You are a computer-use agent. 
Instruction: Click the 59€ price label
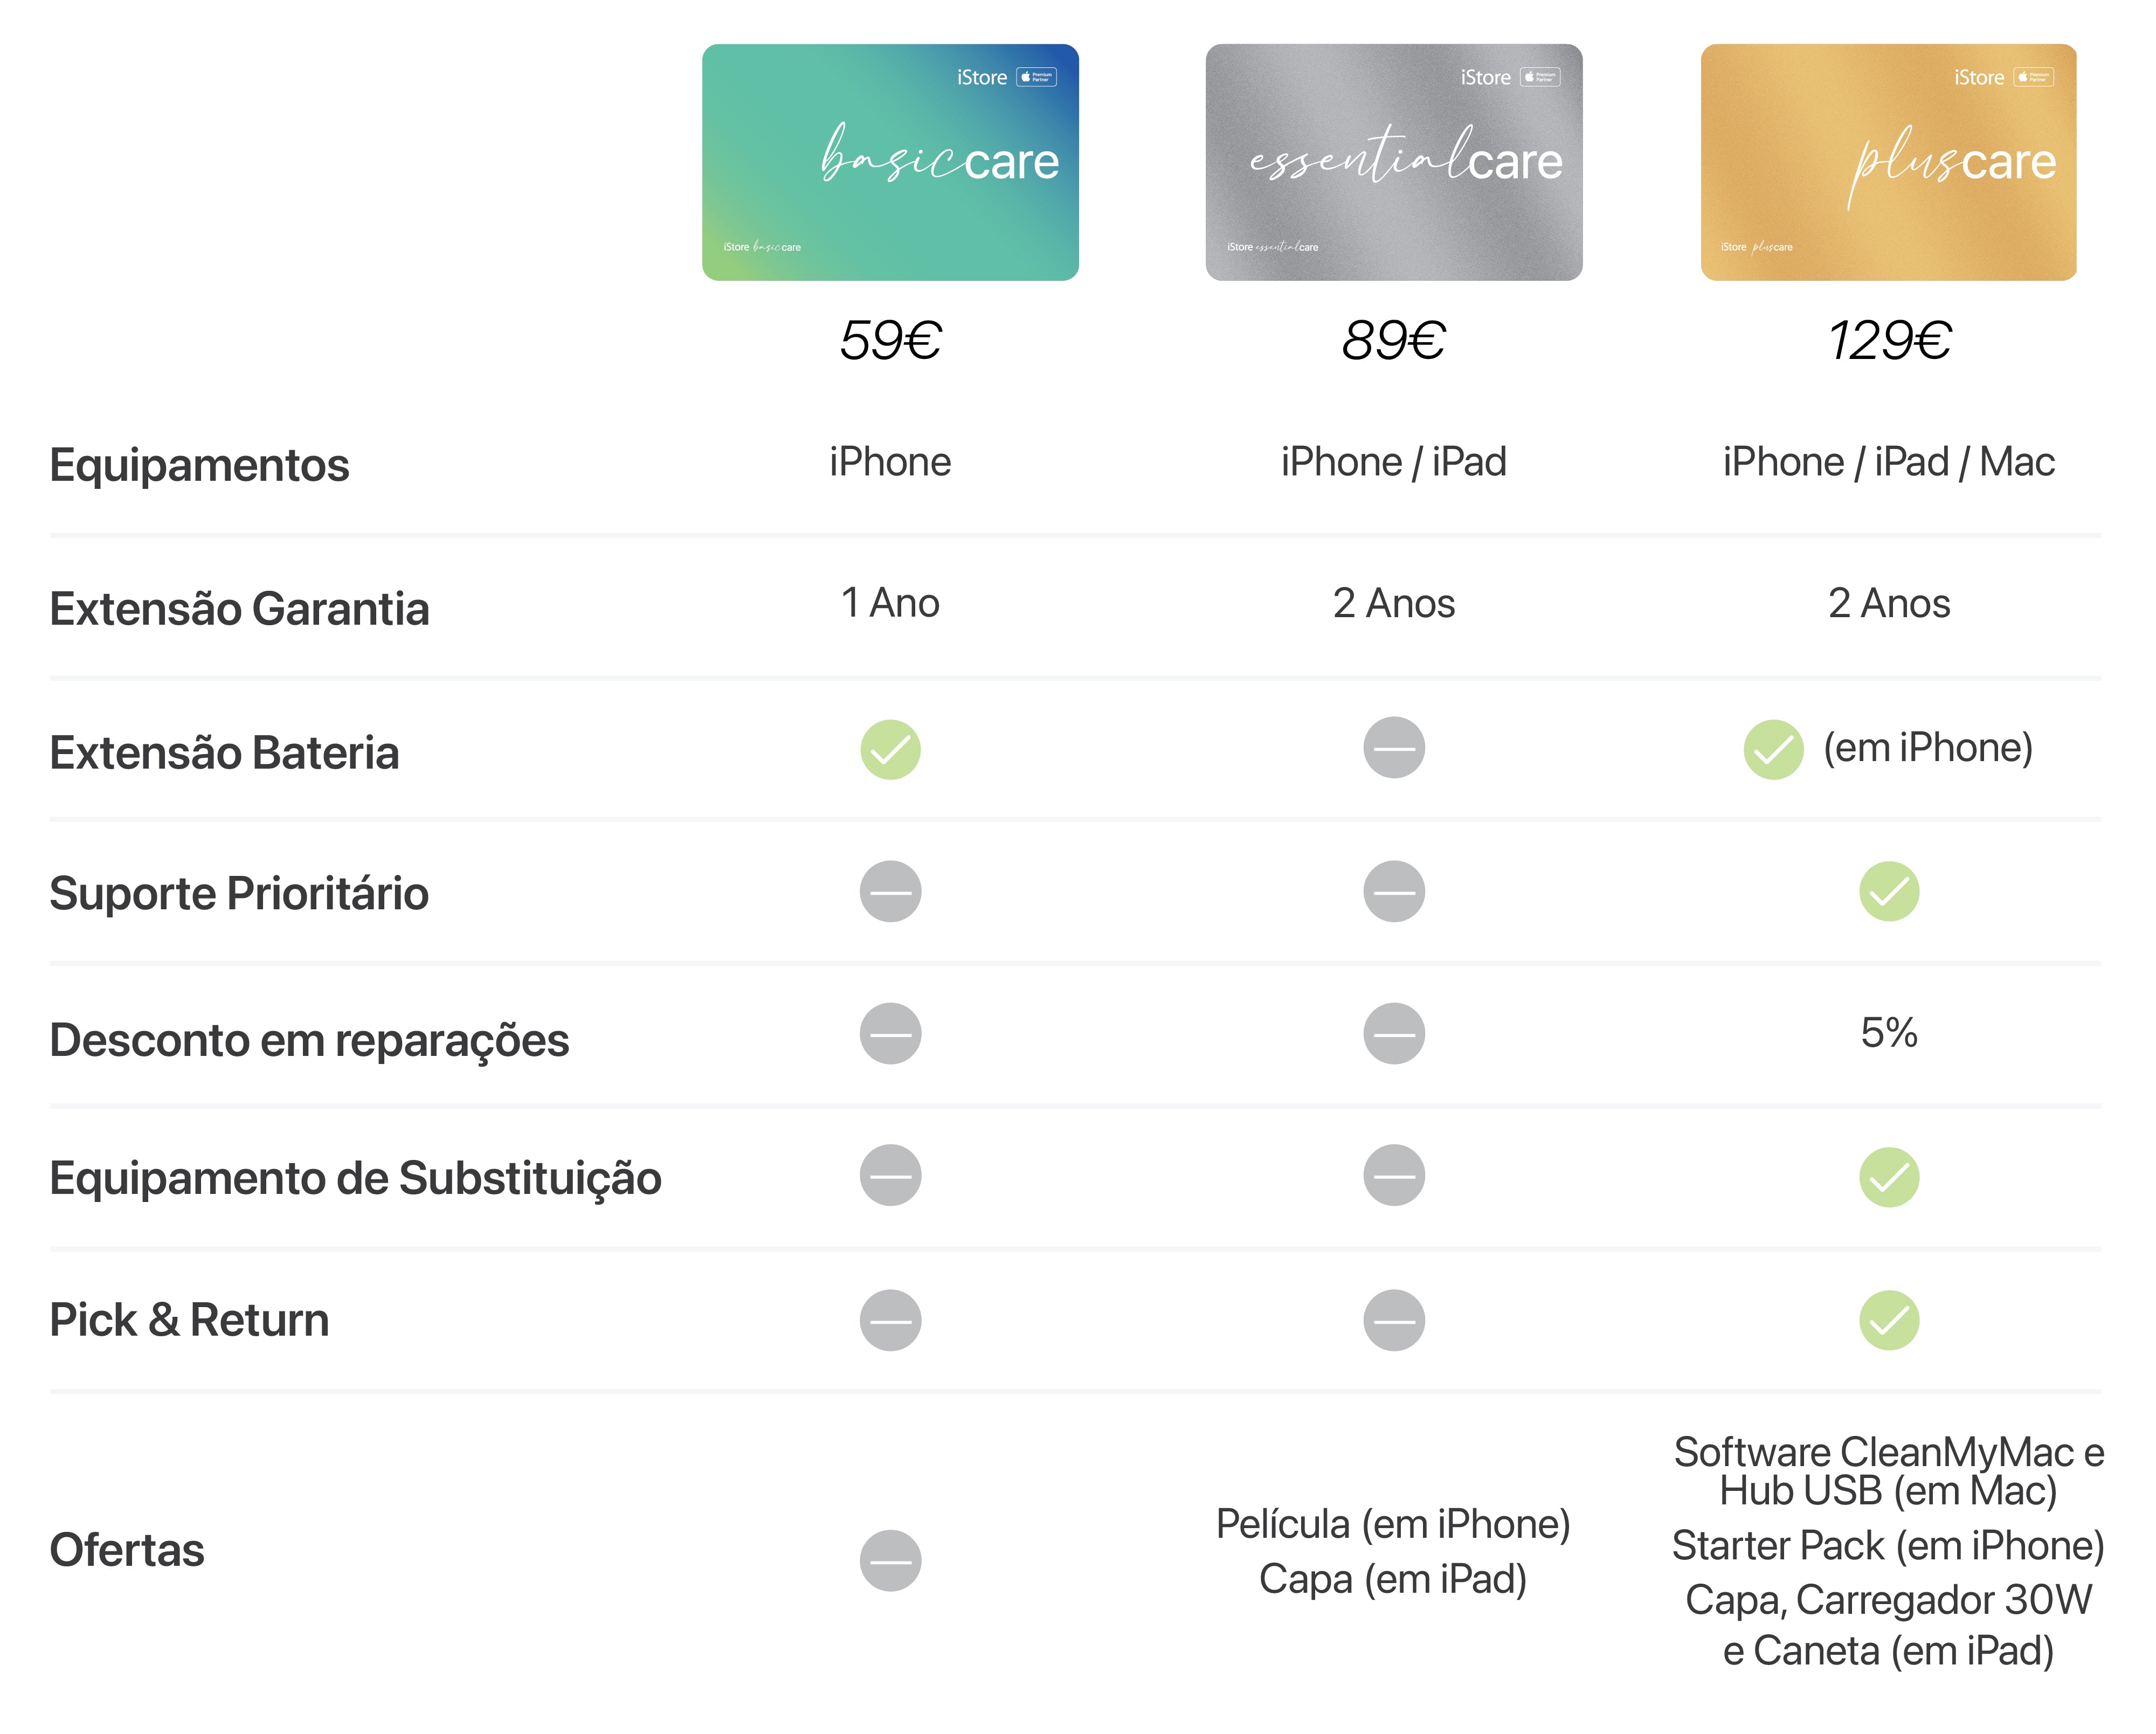click(890, 340)
